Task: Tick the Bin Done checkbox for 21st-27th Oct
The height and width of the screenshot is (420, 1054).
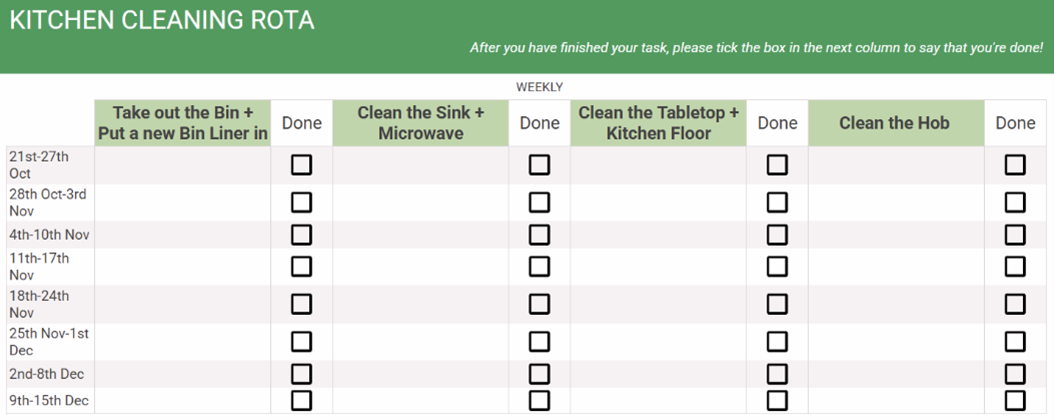Action: (301, 165)
